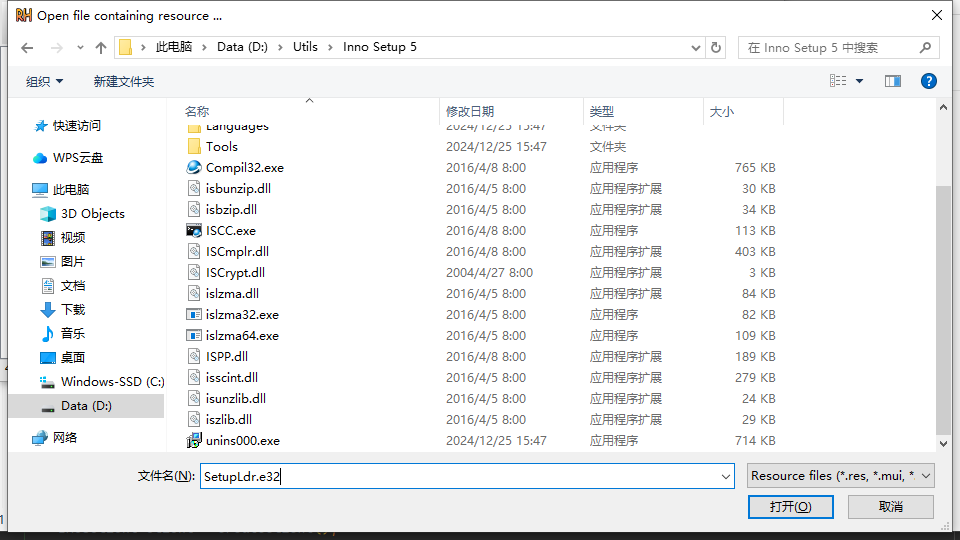Viewport: 960px width, 540px height.
Task: Toggle the preview pane icon
Action: point(893,81)
